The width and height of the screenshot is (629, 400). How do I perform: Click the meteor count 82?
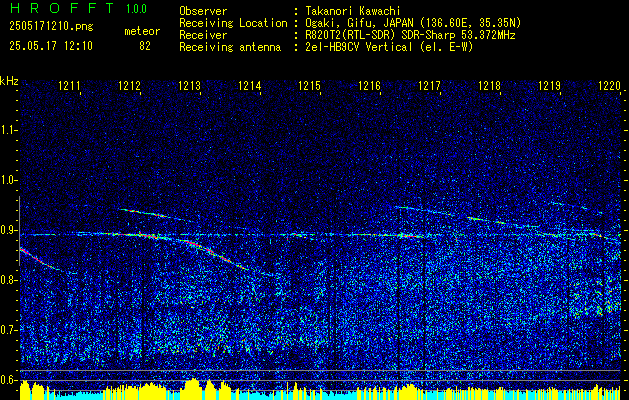[x=145, y=46]
